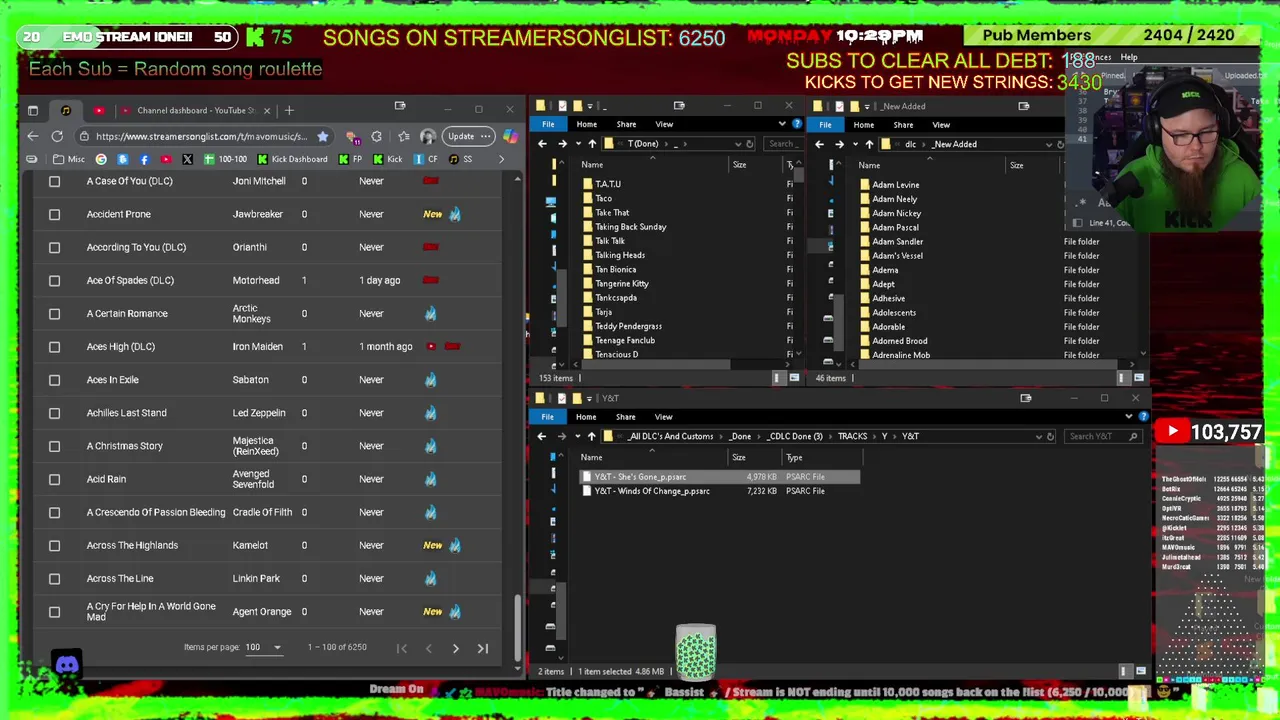Expand the ribbon in T(Done) window

782,124
